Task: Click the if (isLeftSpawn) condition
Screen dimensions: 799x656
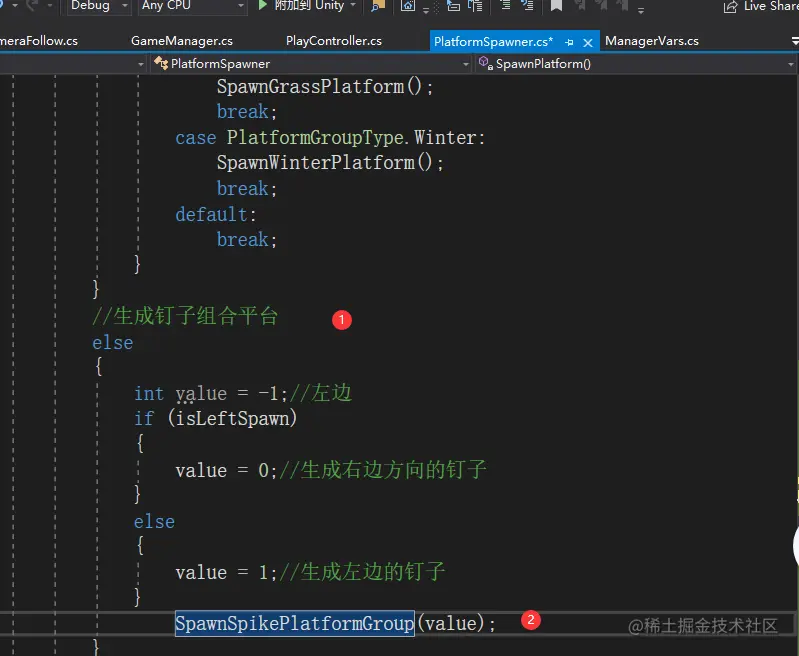Action: coord(215,418)
